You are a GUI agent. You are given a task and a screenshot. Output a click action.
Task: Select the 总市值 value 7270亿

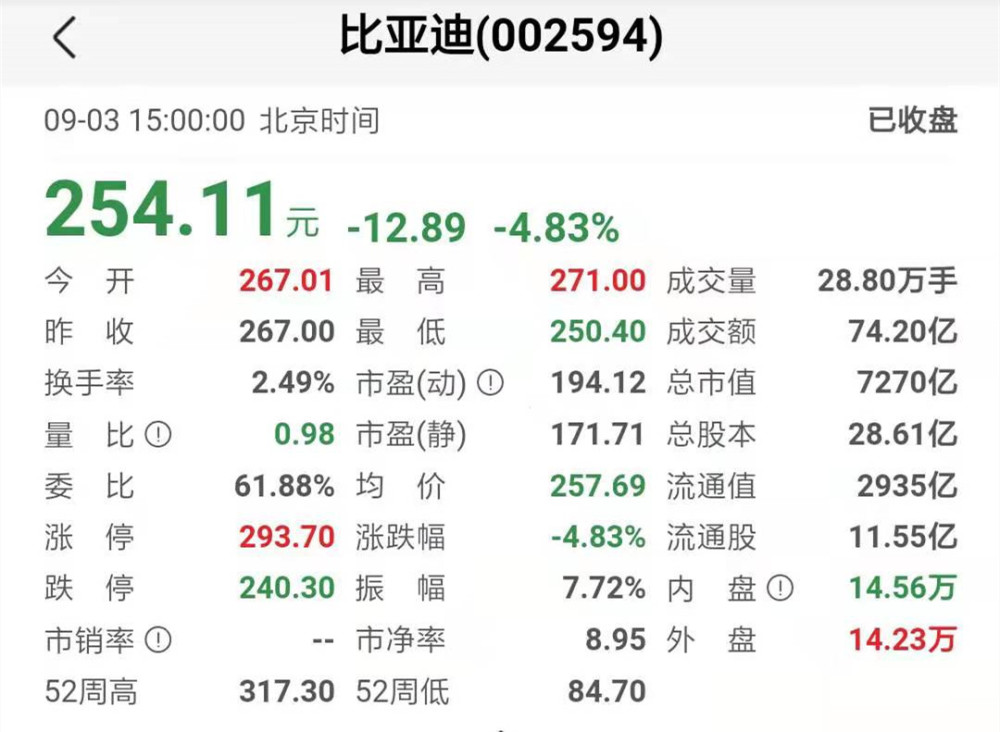point(908,383)
